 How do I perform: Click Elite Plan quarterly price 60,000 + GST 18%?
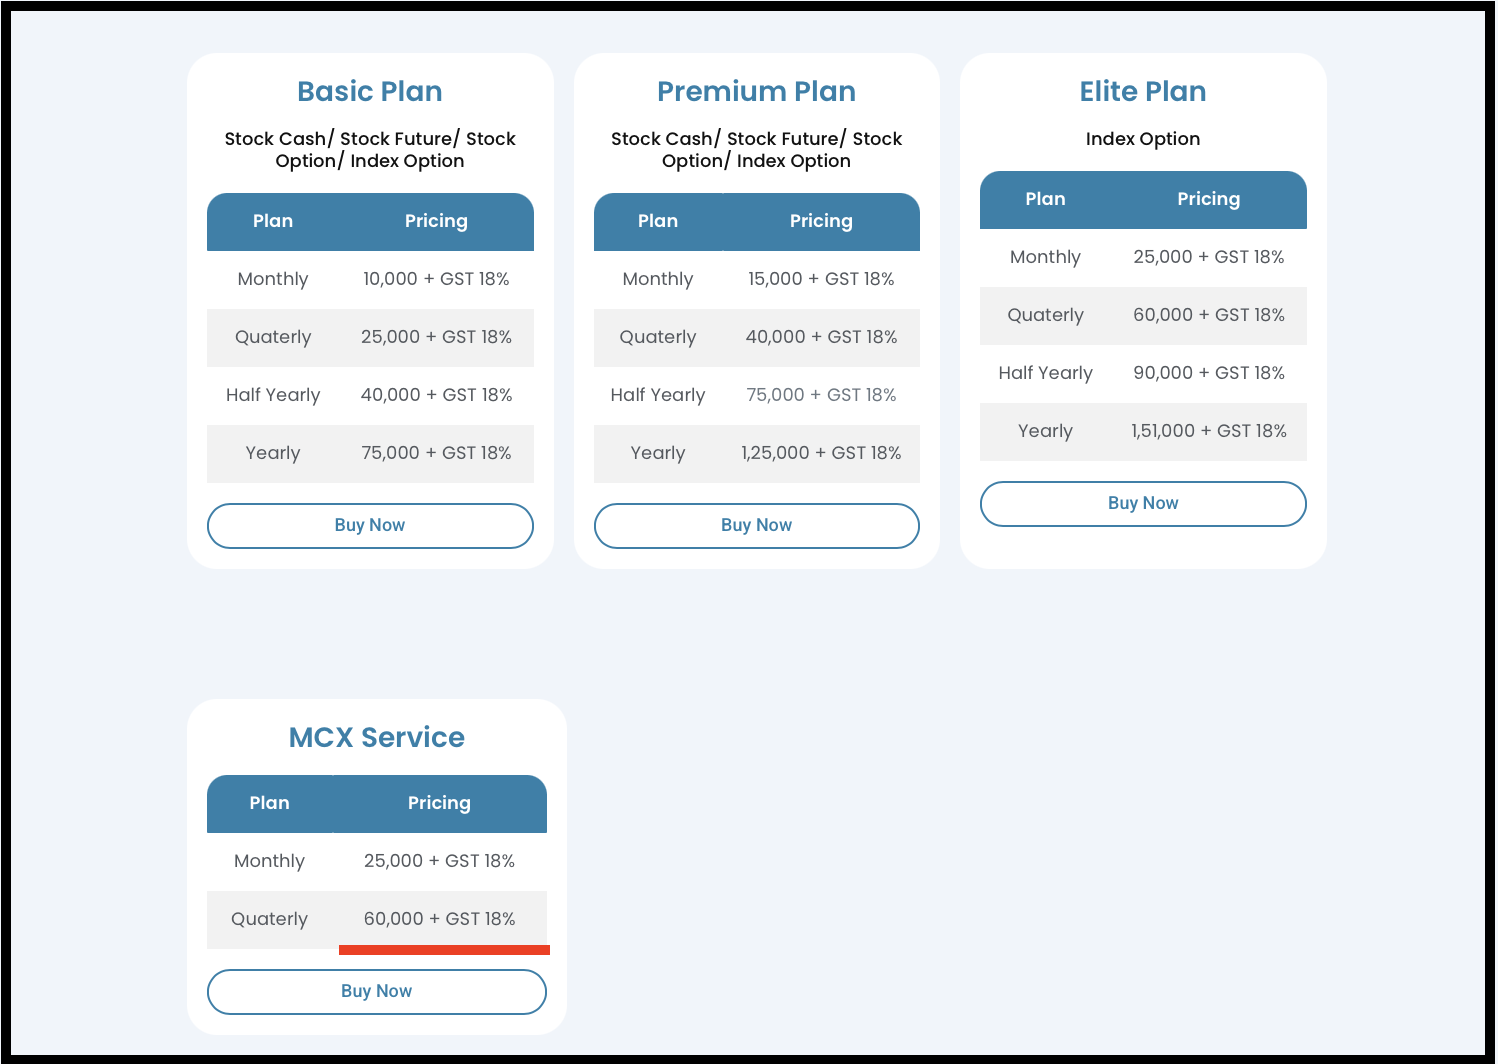(1209, 315)
